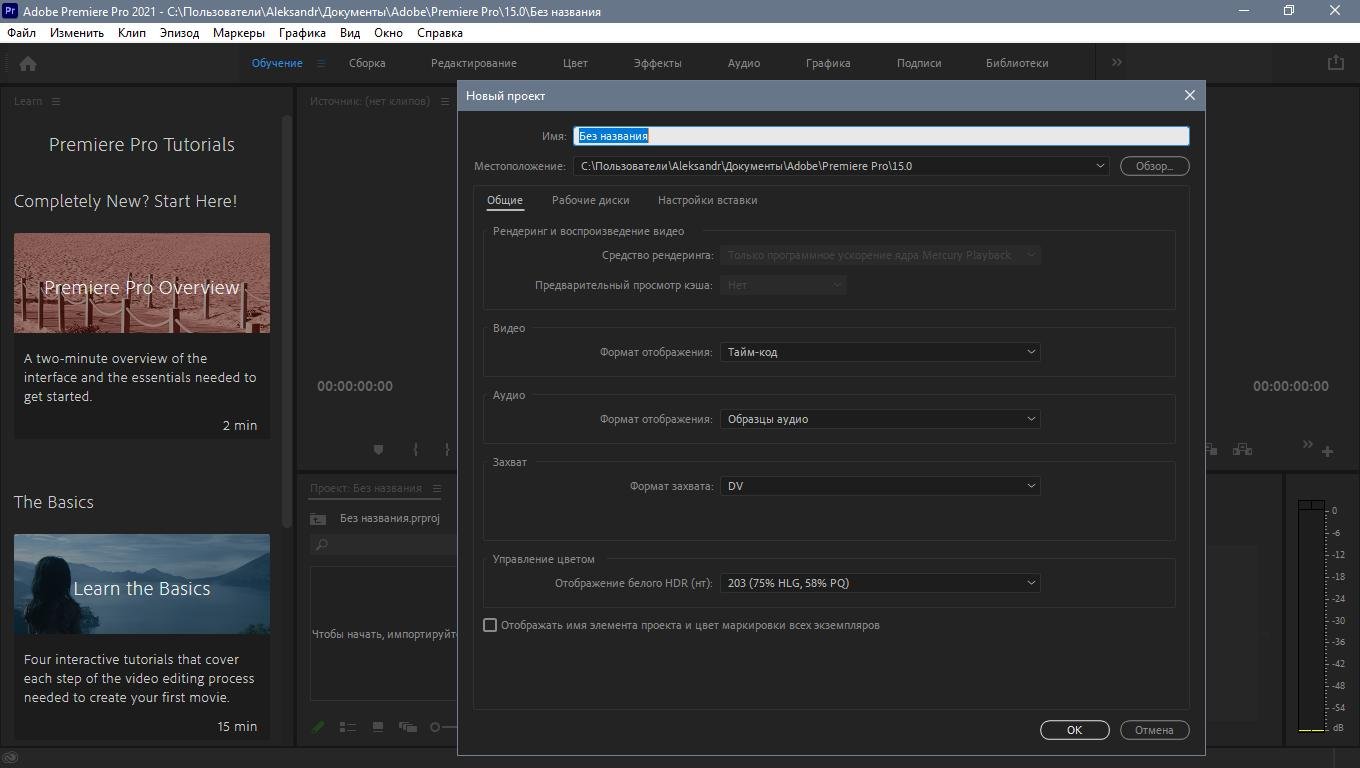1360x768 pixels.
Task: Open the audio display format dropdown
Action: click(879, 419)
